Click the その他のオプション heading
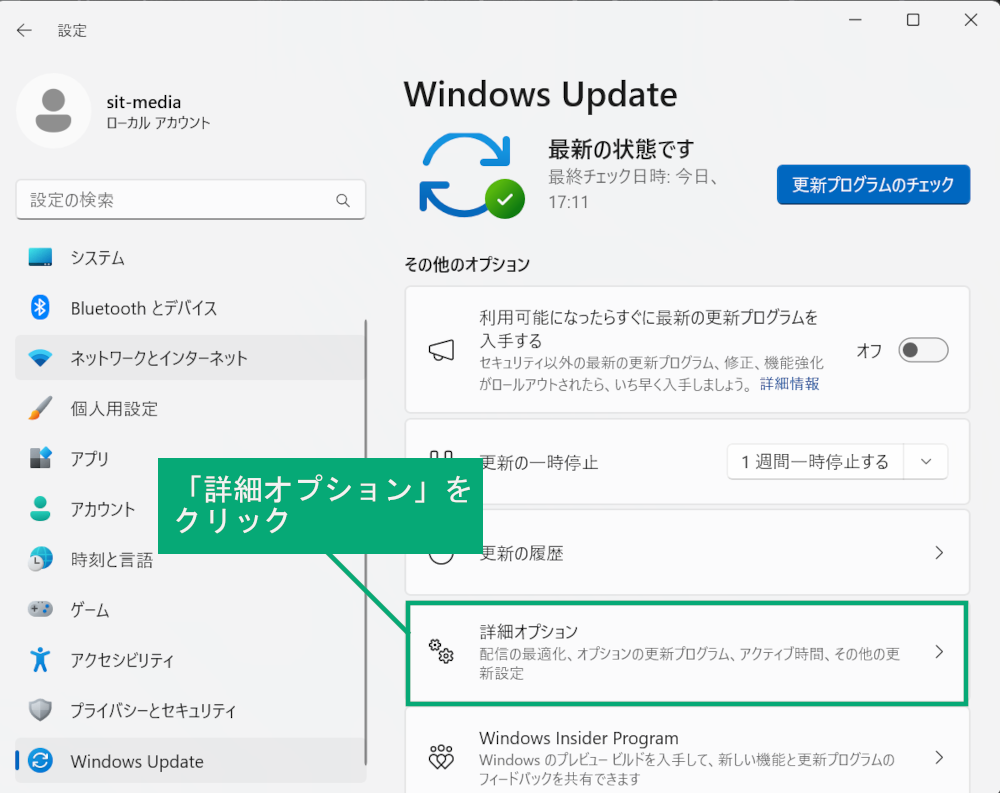 [x=467, y=264]
